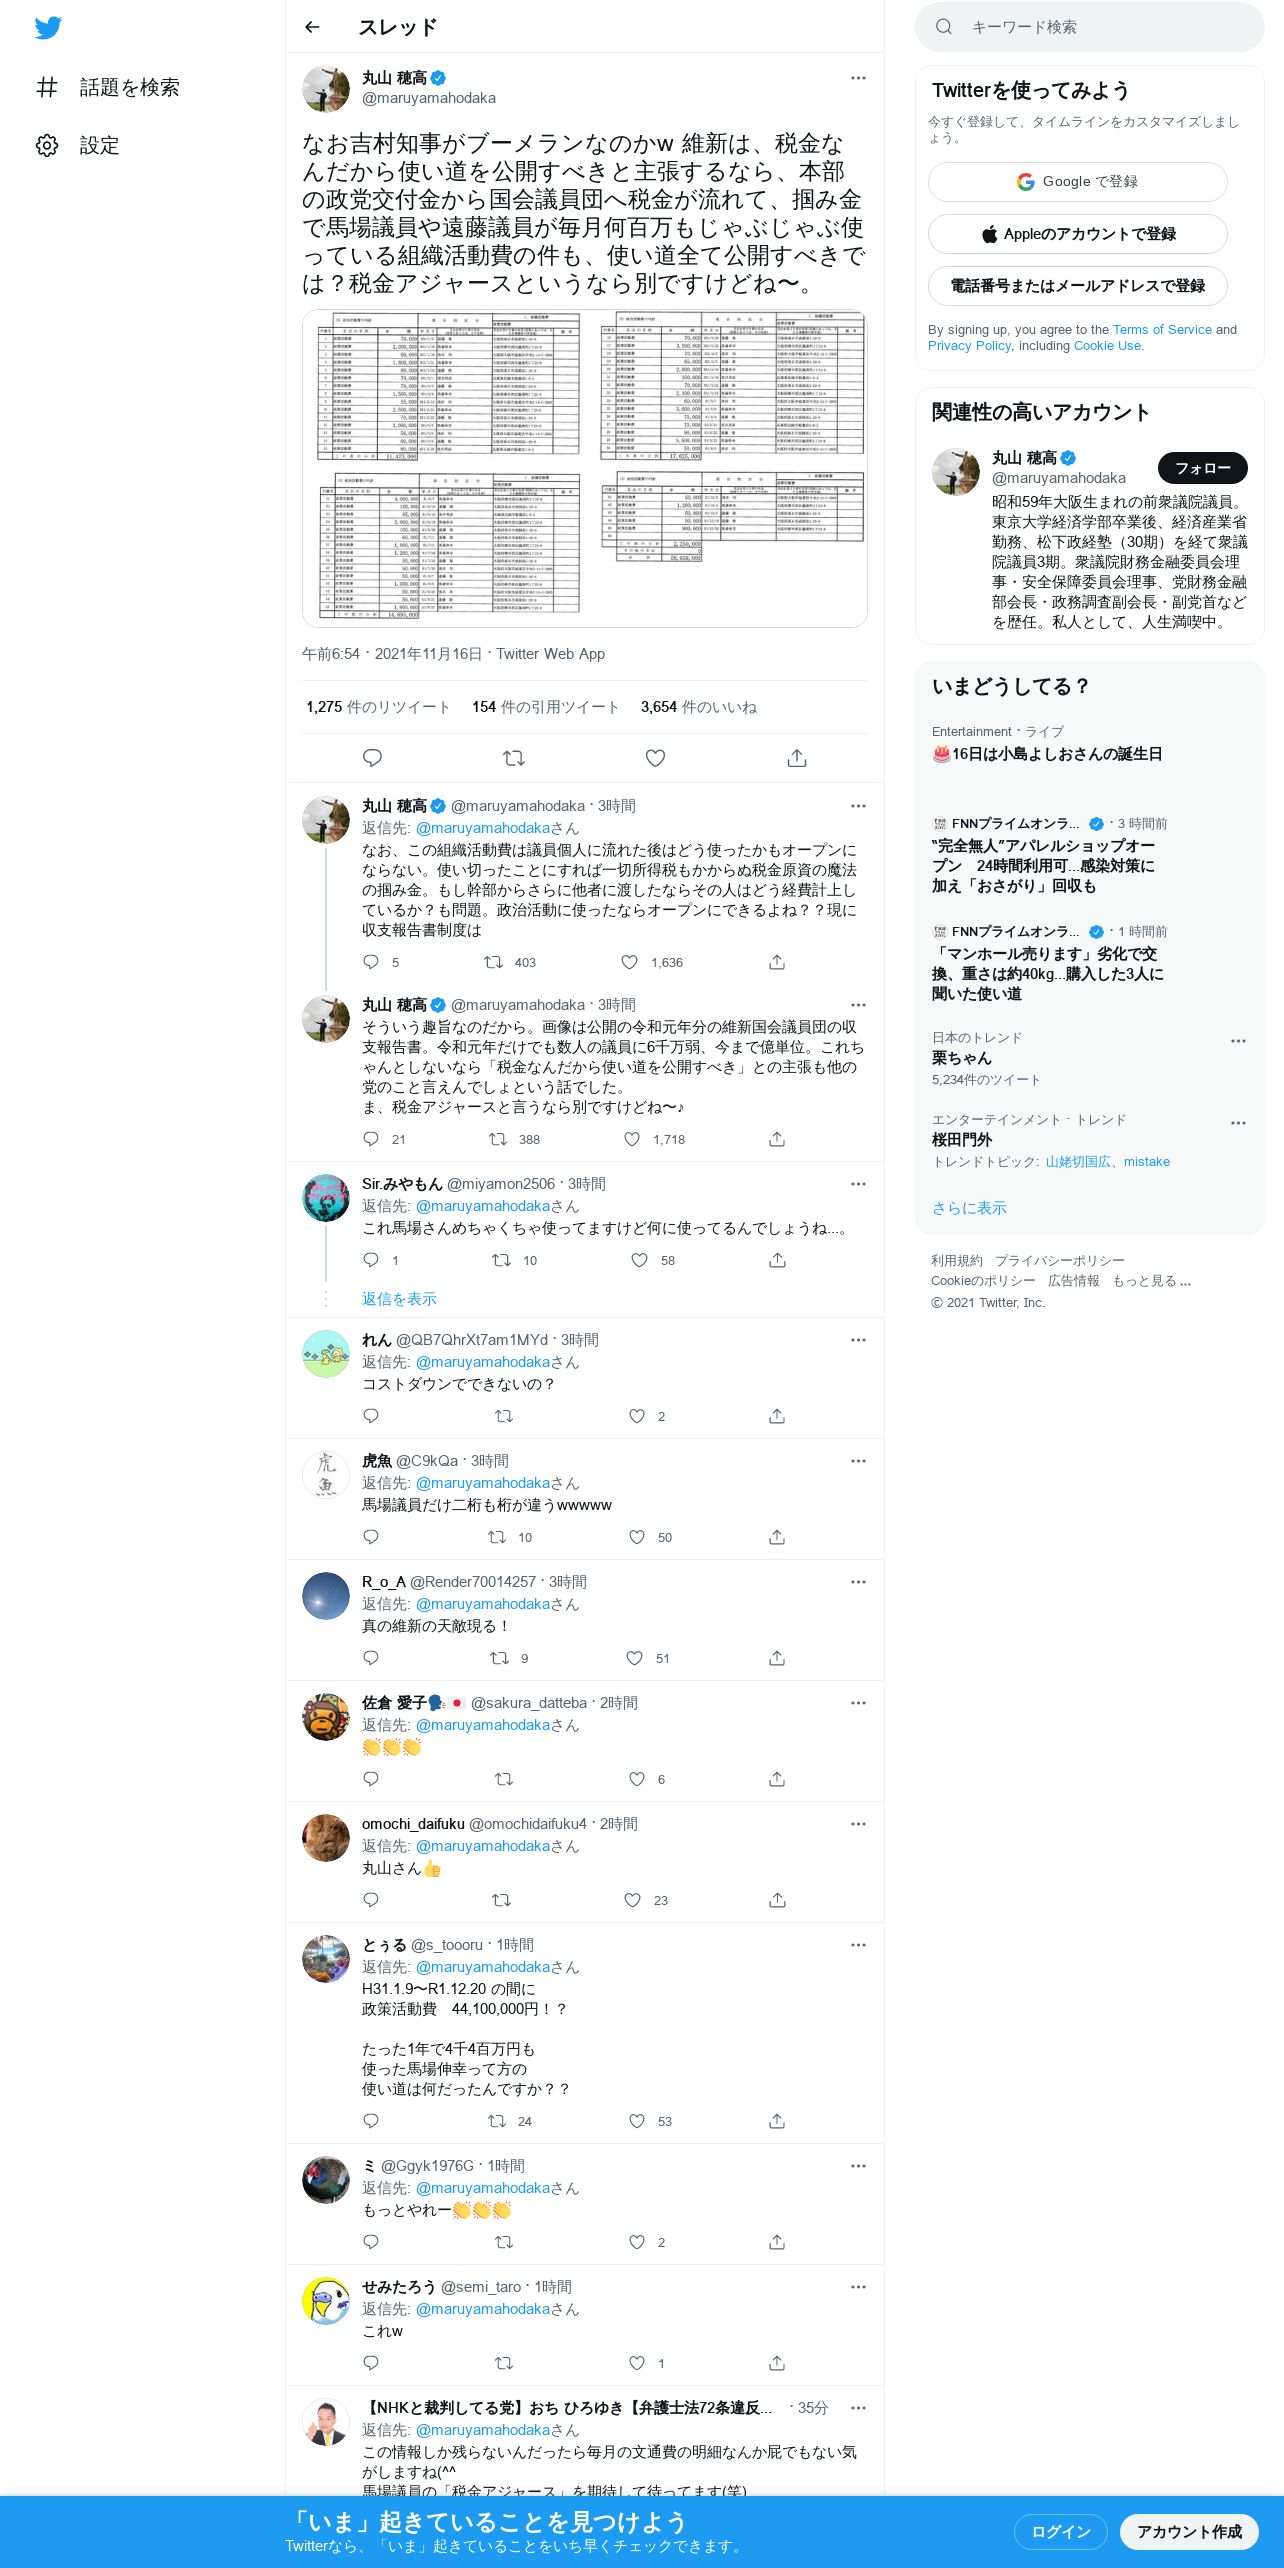
Task: Sign up with the Google で登録 button
Action: pos(1077,182)
